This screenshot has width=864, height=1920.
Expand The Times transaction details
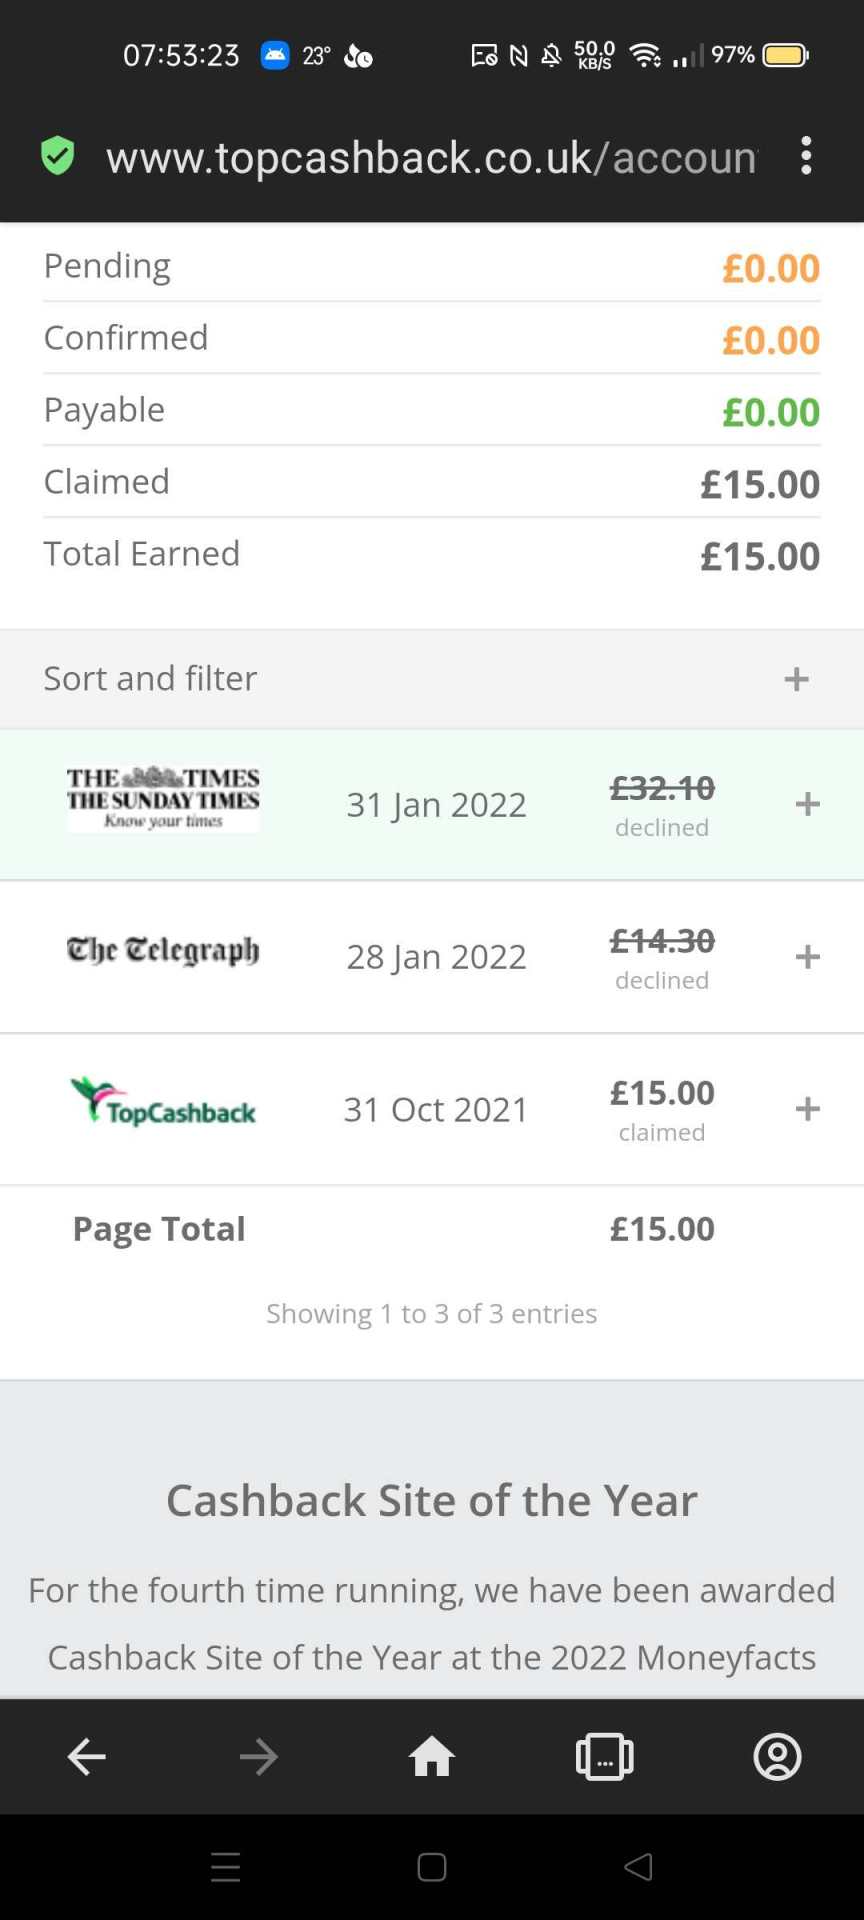pyautogui.click(x=807, y=804)
